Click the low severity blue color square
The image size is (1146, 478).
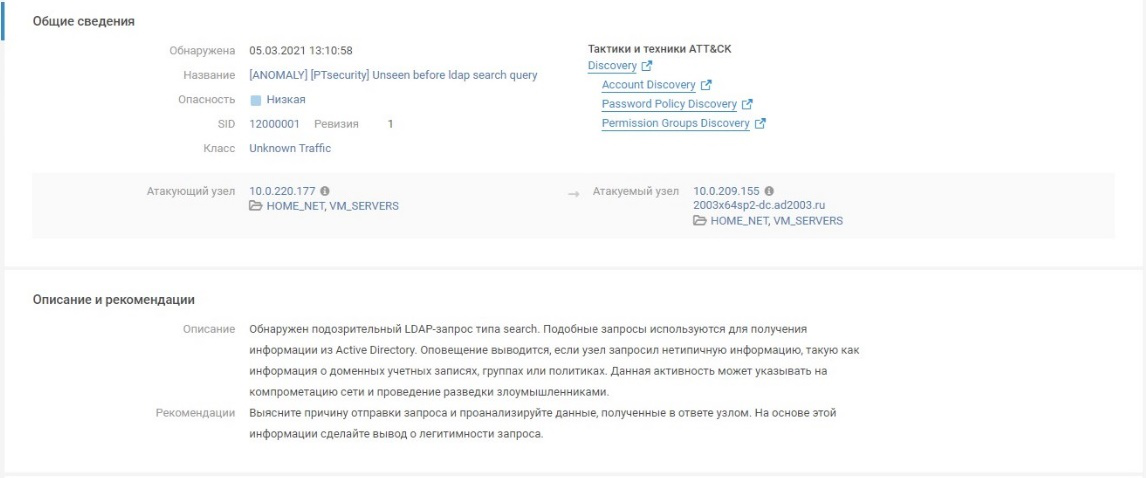click(256, 100)
